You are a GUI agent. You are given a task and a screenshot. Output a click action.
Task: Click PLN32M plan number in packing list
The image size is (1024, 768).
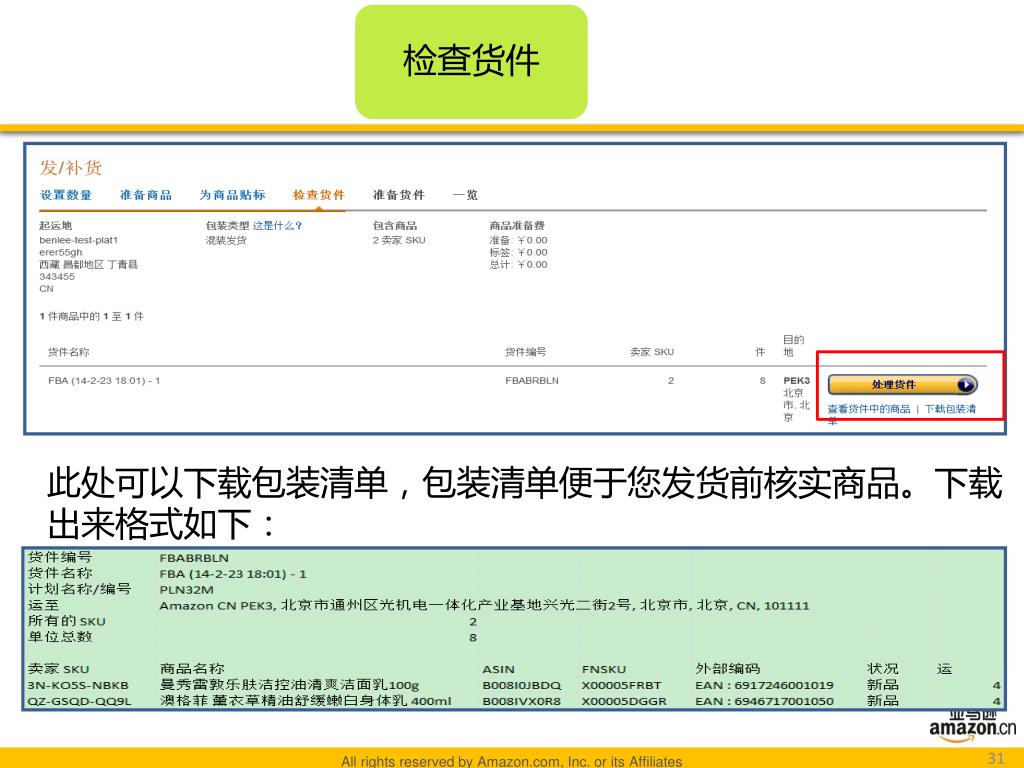pos(187,590)
